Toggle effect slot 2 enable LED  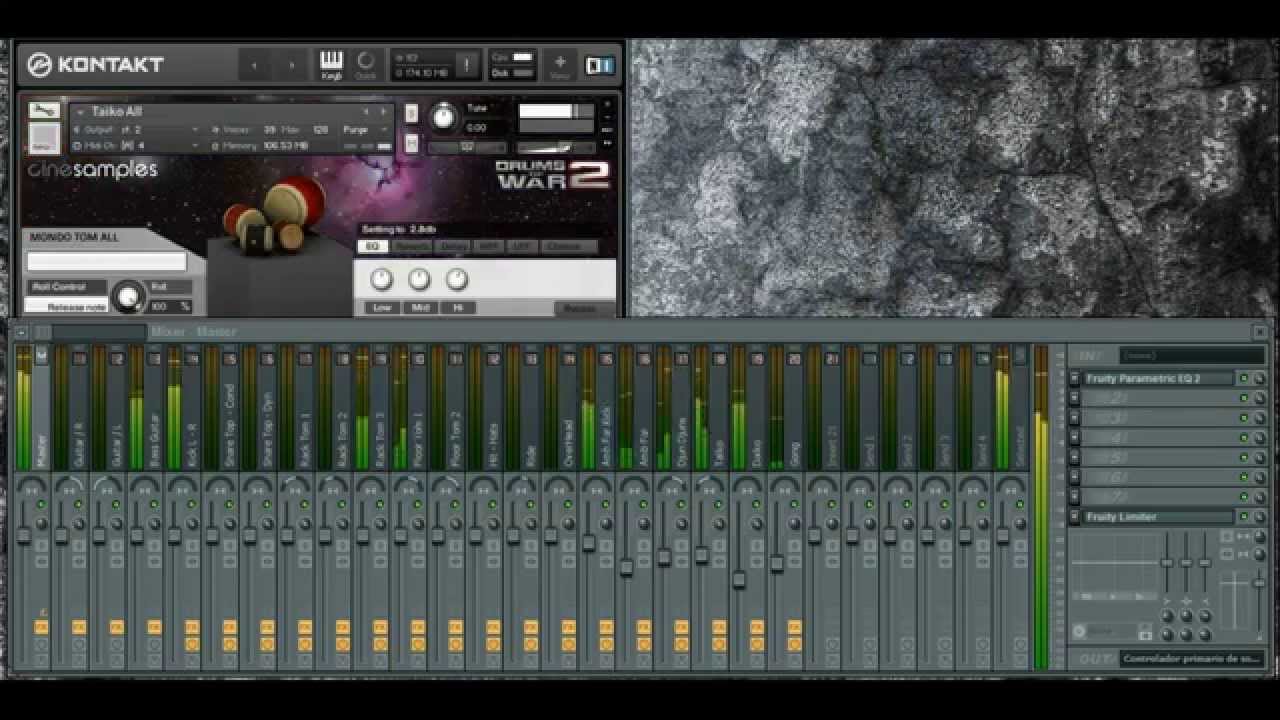1244,398
